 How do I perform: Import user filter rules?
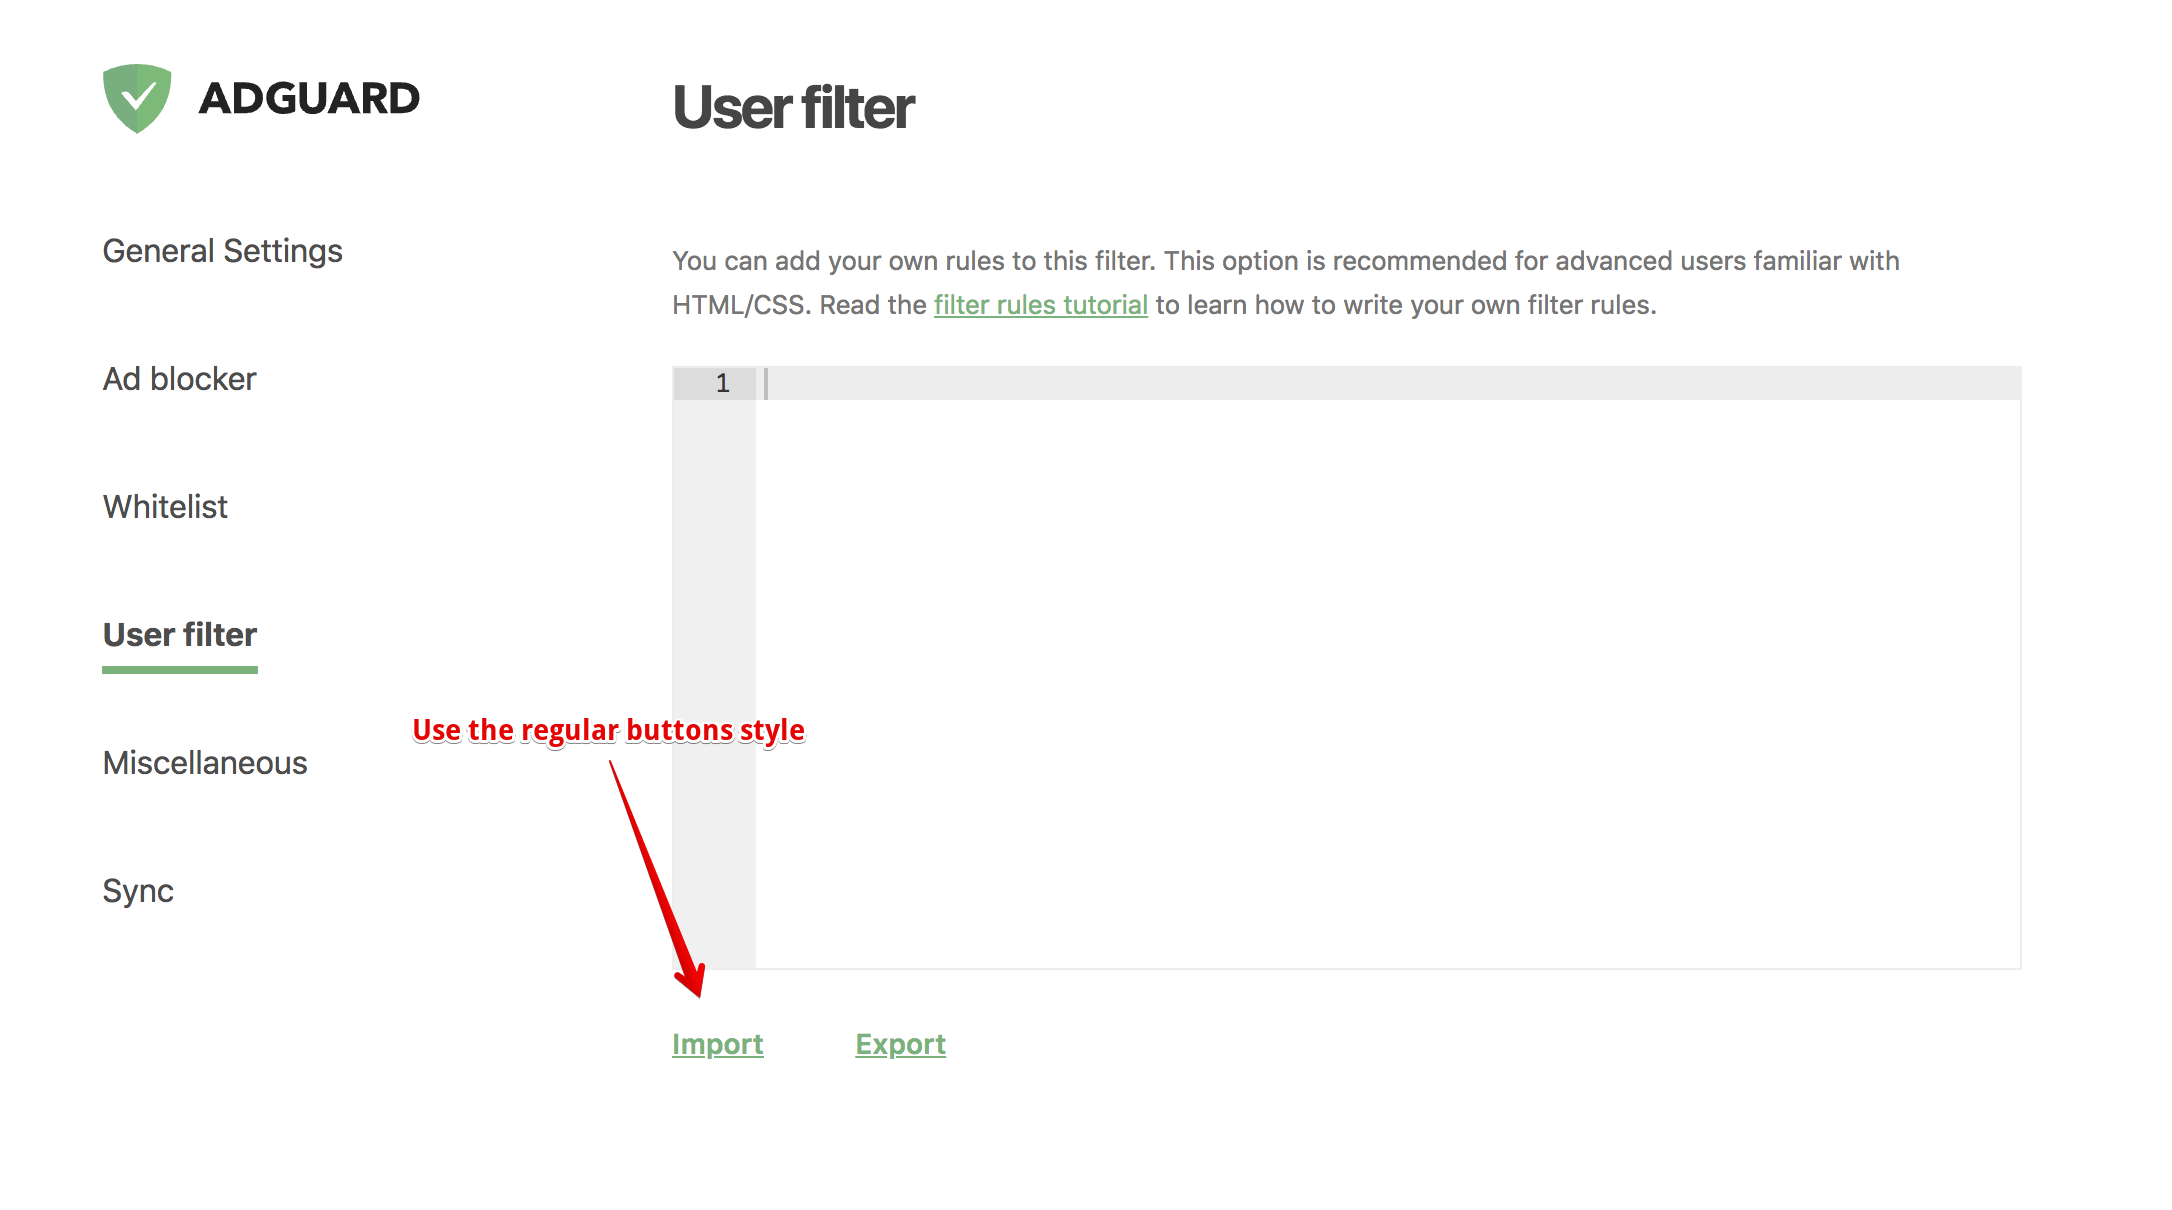(718, 1044)
